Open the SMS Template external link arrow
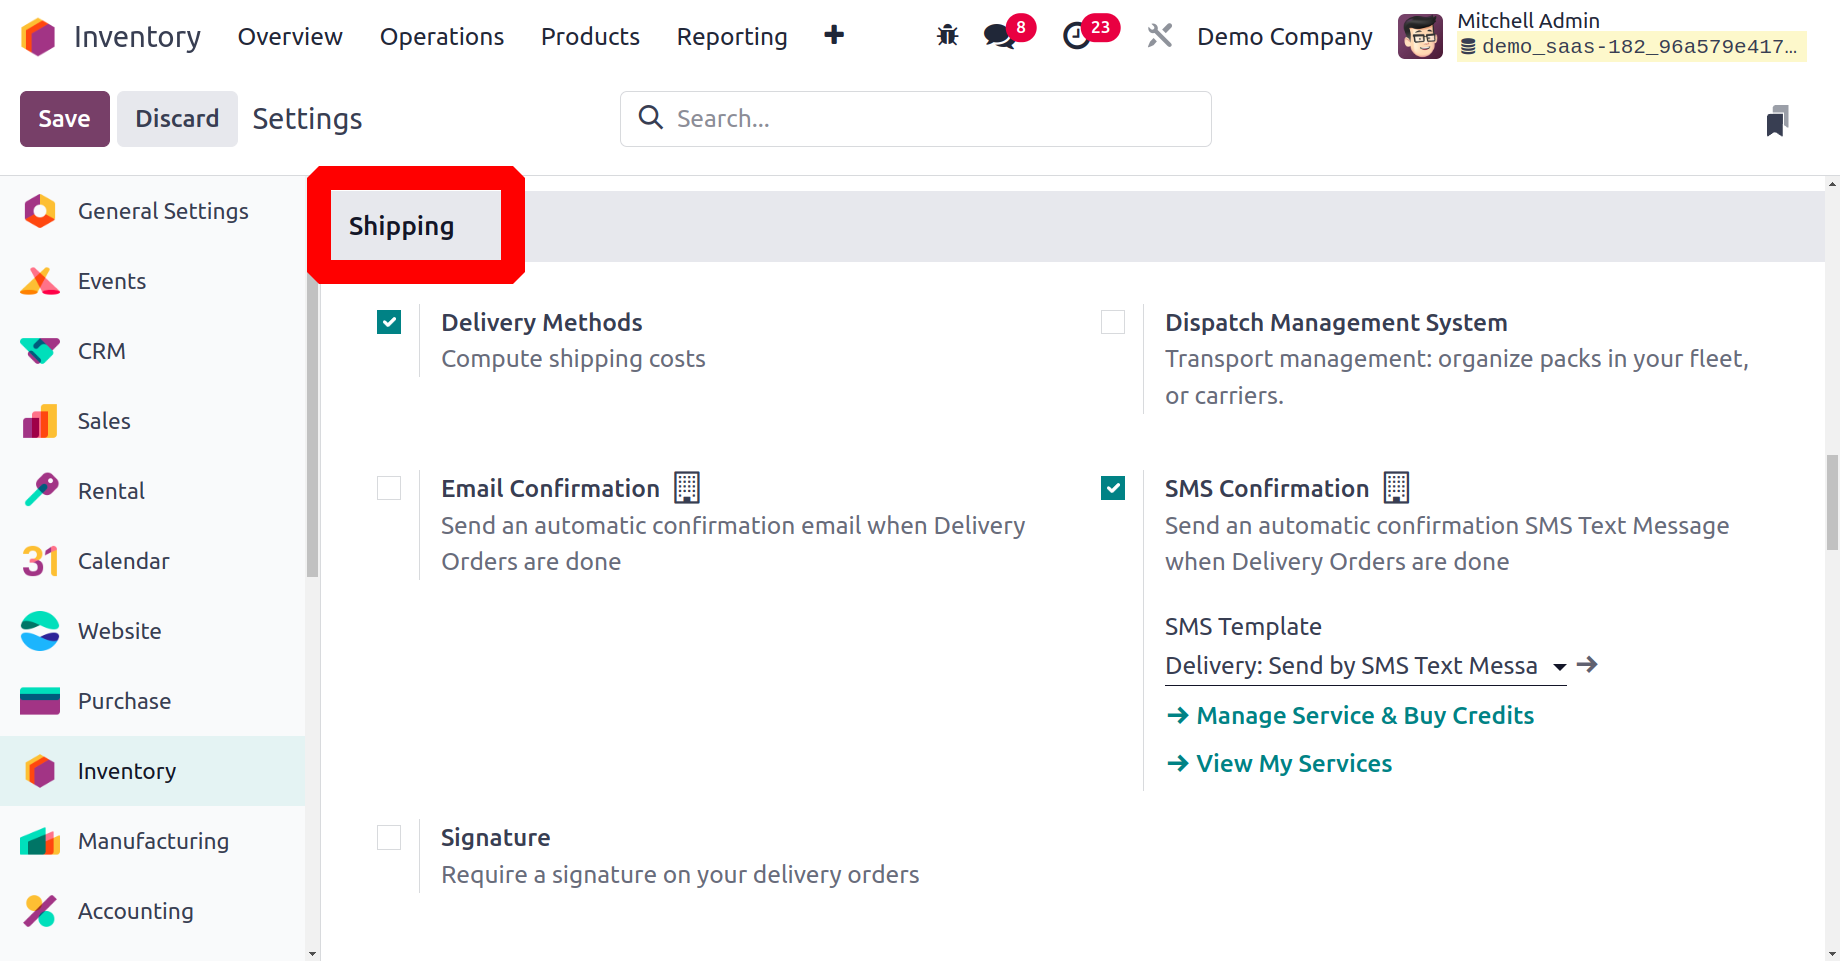Viewport: 1840px width, 961px height. (x=1587, y=665)
